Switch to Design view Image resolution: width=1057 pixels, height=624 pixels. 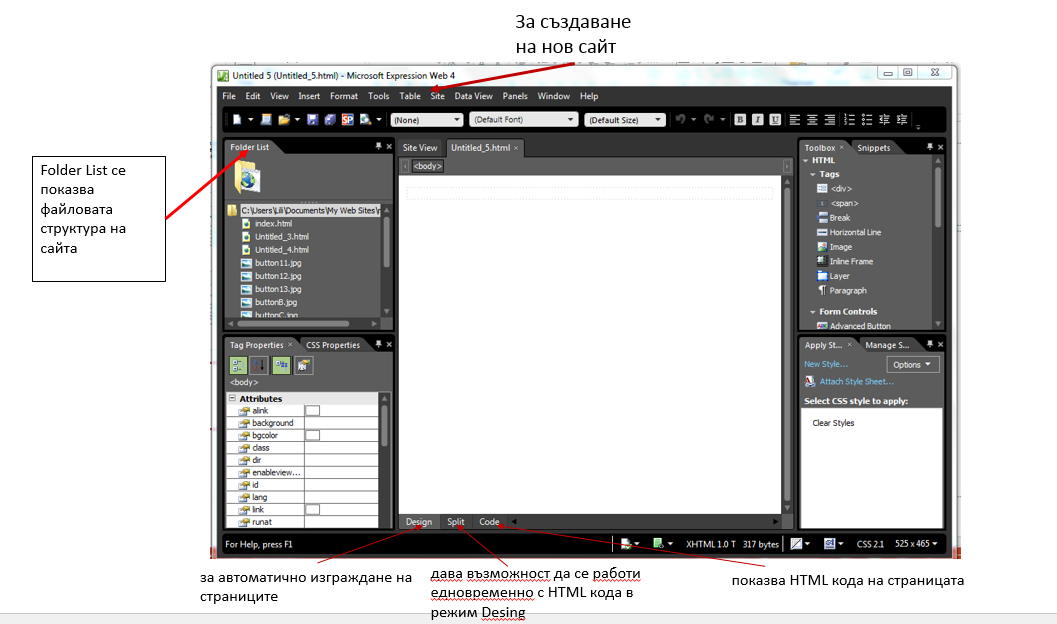pos(419,522)
